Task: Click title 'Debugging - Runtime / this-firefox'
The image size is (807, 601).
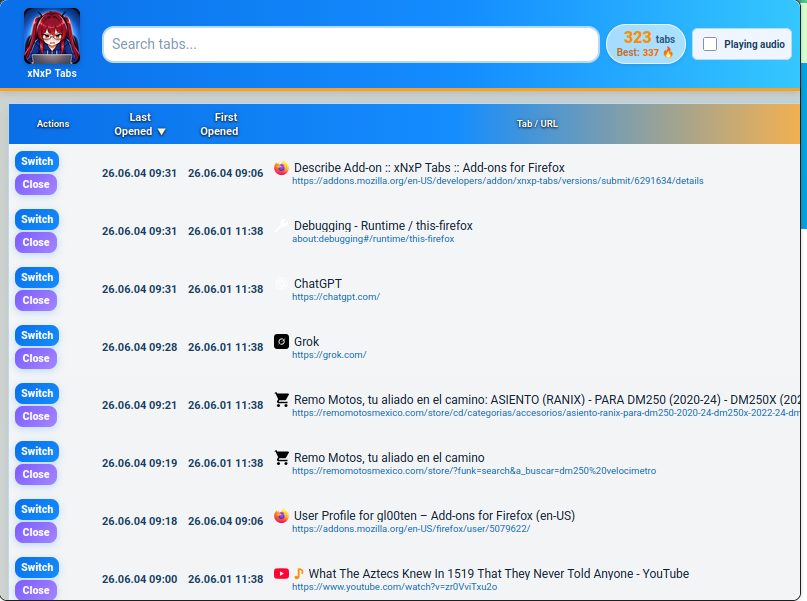Action: click(383, 226)
